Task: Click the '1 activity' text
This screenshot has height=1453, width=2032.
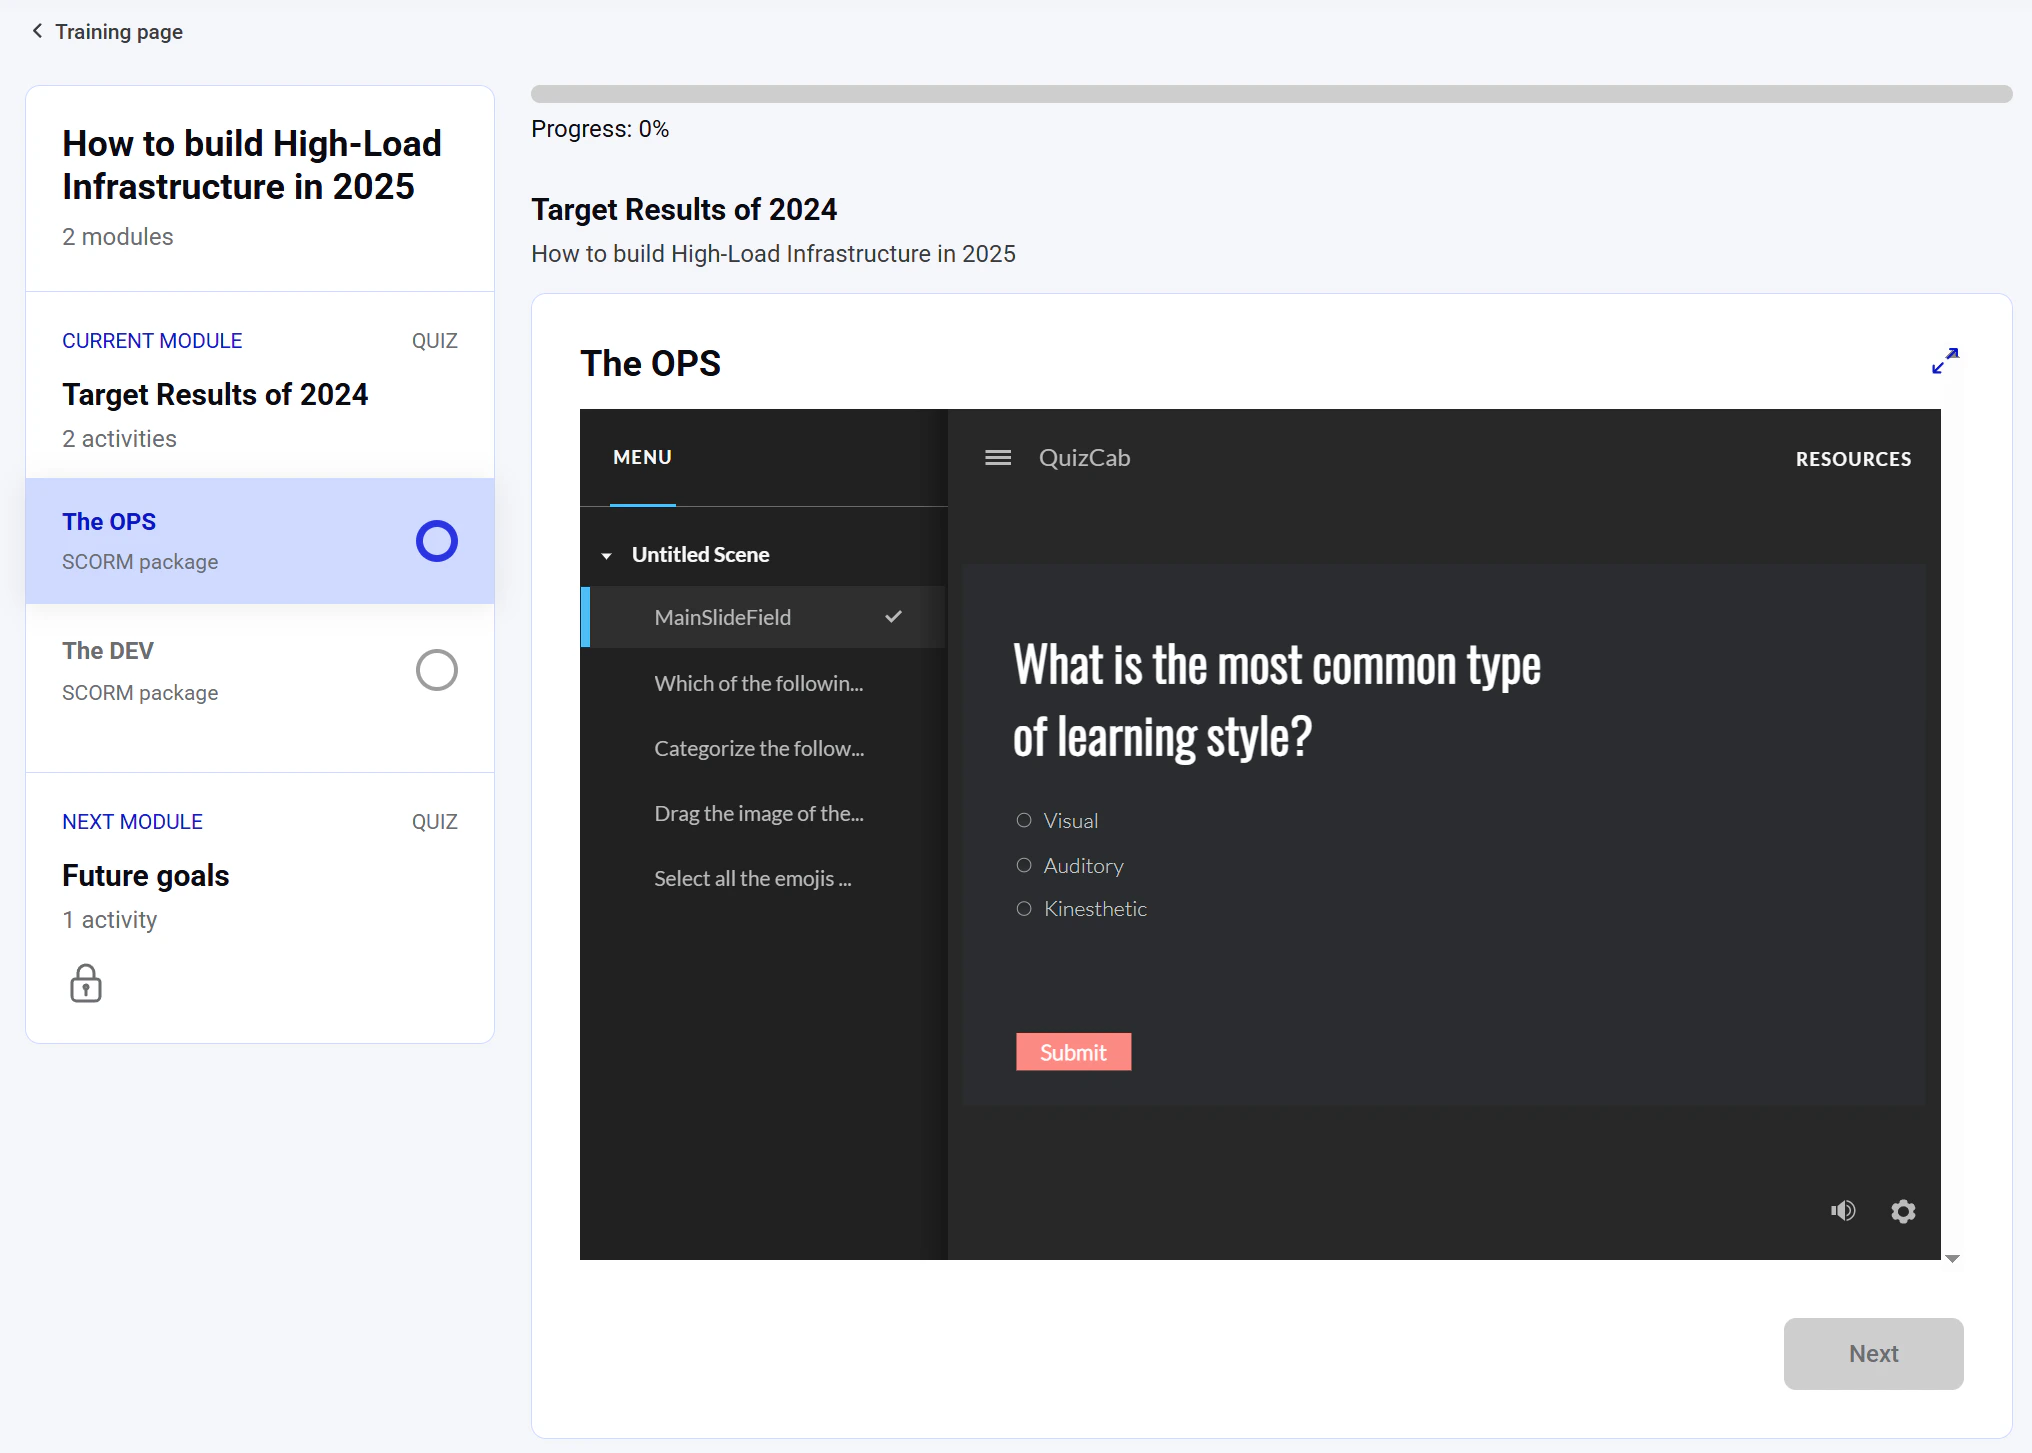Action: point(110,920)
